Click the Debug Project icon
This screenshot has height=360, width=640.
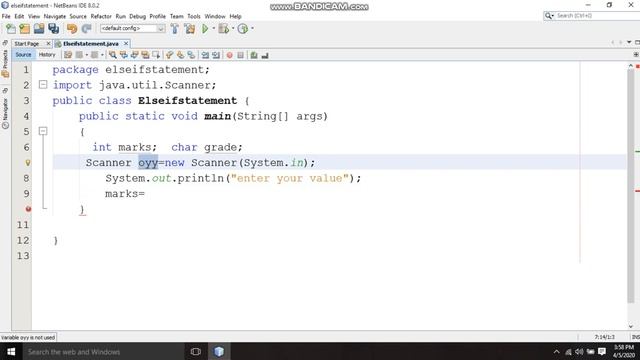pyautogui.click(x=223, y=29)
